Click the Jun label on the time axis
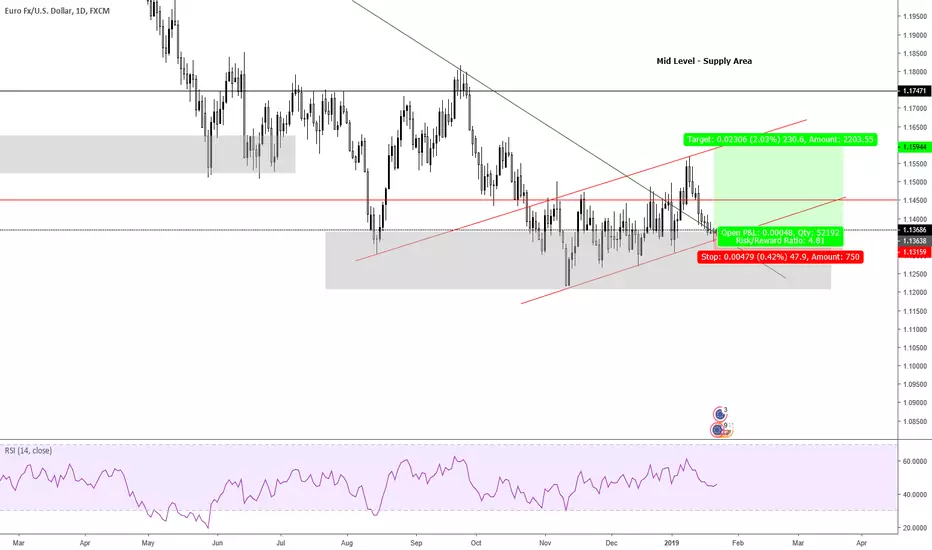Screen dimensions: 932x550 coord(218,543)
